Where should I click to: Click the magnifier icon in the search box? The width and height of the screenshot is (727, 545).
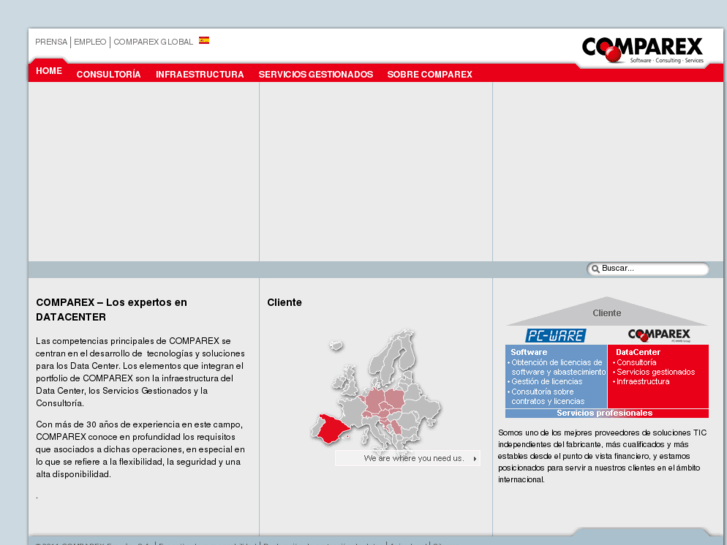tap(595, 269)
